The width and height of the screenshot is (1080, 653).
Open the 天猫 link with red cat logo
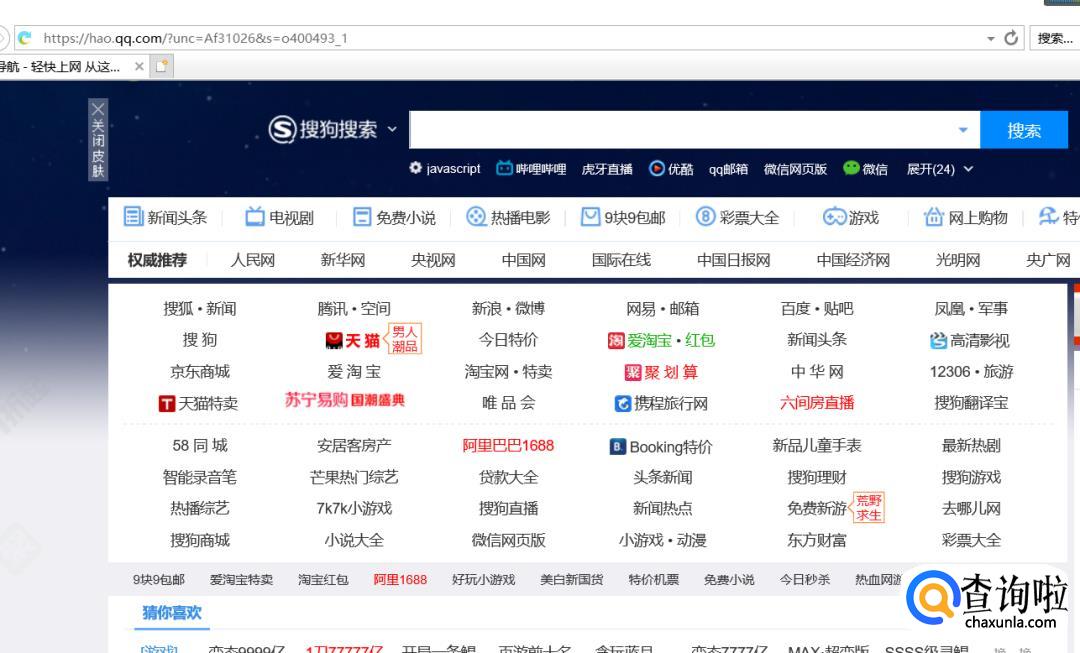pyautogui.click(x=353, y=340)
